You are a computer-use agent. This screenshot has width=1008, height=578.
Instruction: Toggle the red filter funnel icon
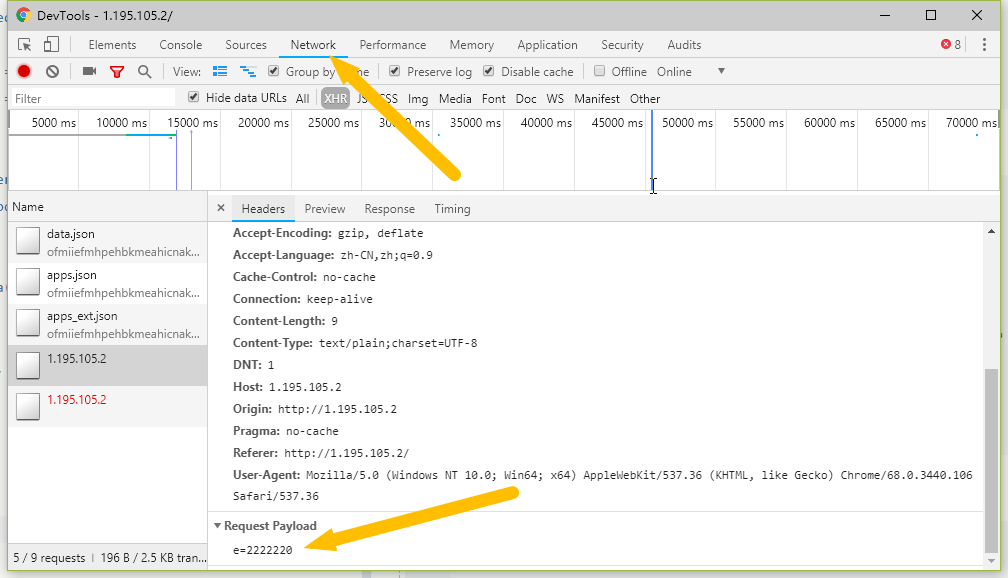pyautogui.click(x=117, y=71)
